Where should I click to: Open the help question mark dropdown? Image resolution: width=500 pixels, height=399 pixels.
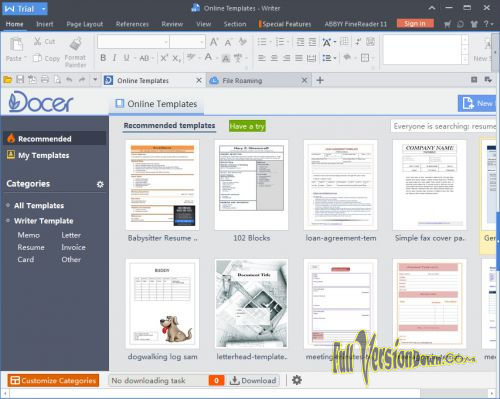tap(488, 24)
